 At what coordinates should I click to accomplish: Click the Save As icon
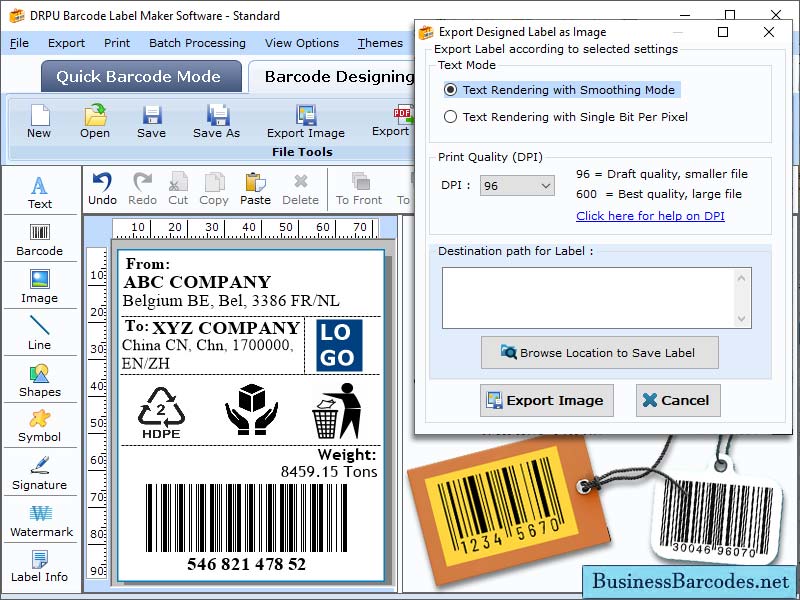(215, 122)
